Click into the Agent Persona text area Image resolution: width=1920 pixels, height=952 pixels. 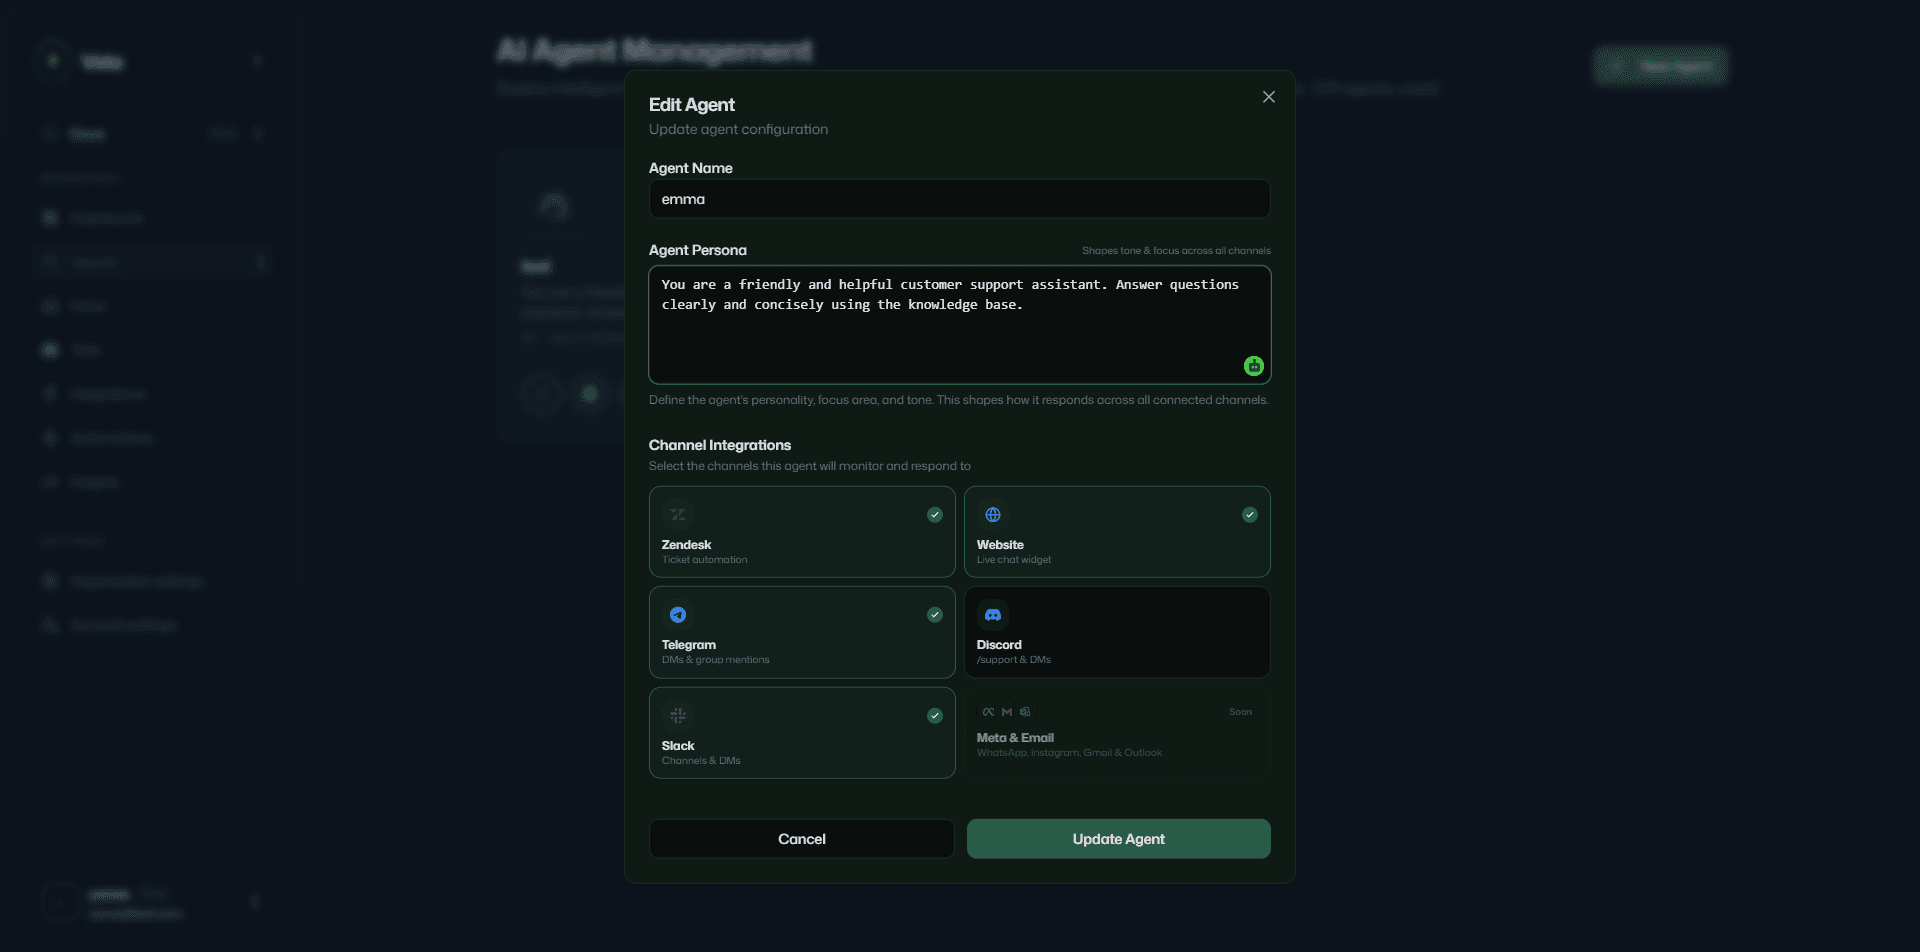960,325
